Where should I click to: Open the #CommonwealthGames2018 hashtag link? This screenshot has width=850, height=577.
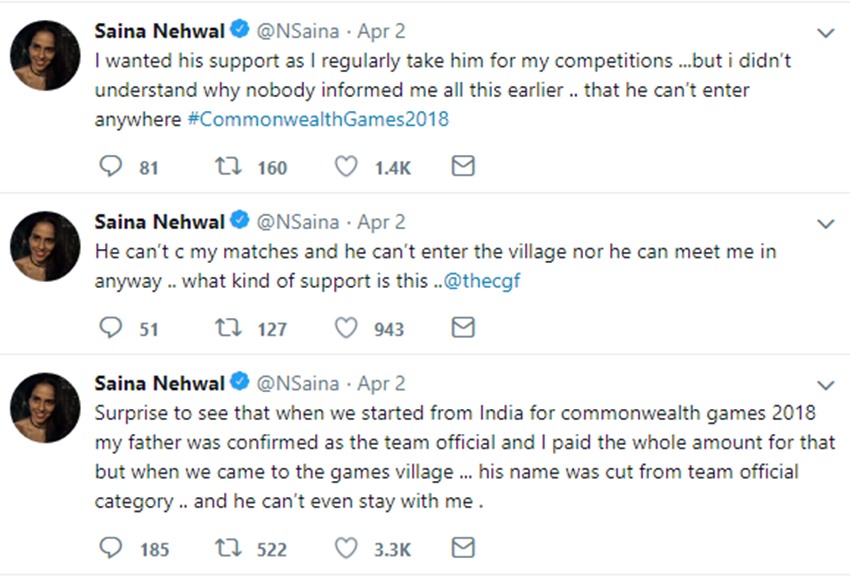318,119
